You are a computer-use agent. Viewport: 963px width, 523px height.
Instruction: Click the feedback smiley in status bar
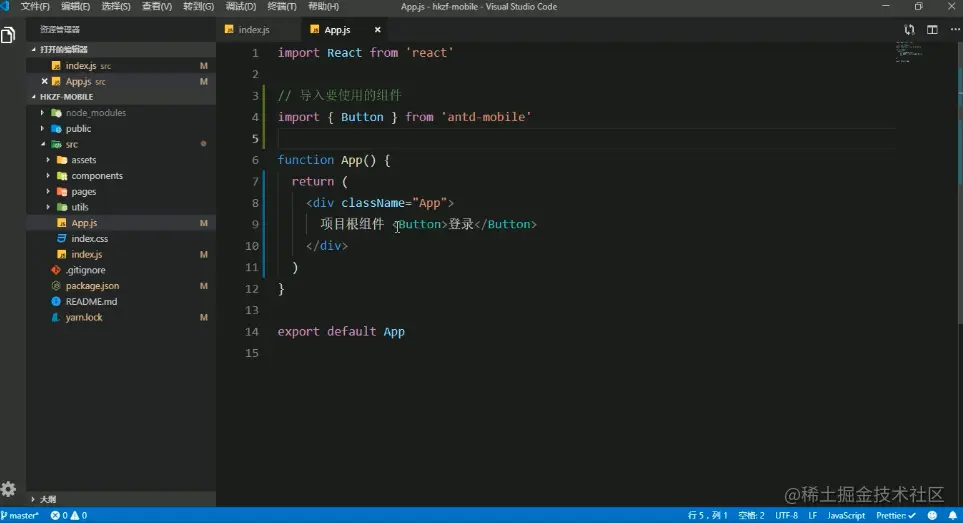pyautogui.click(x=932, y=516)
